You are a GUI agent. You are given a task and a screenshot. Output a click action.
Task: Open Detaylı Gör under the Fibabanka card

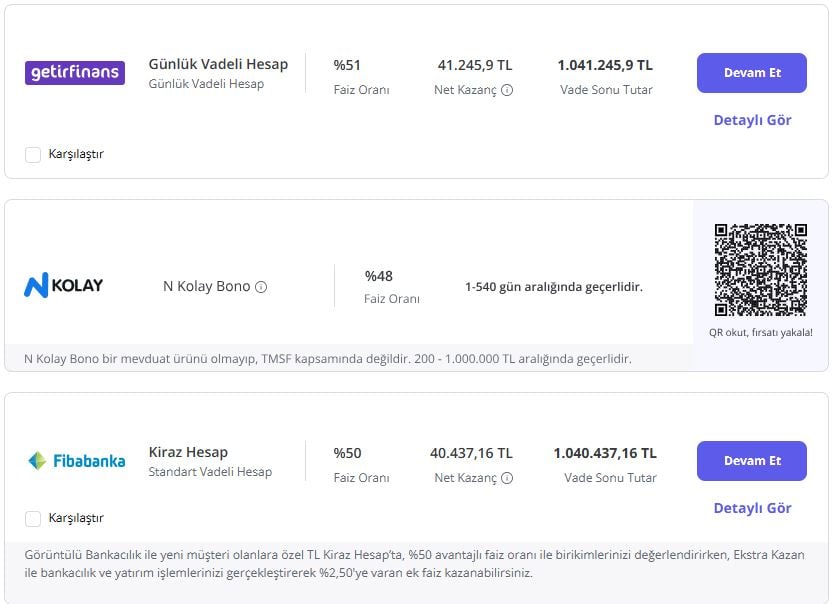tap(752, 510)
